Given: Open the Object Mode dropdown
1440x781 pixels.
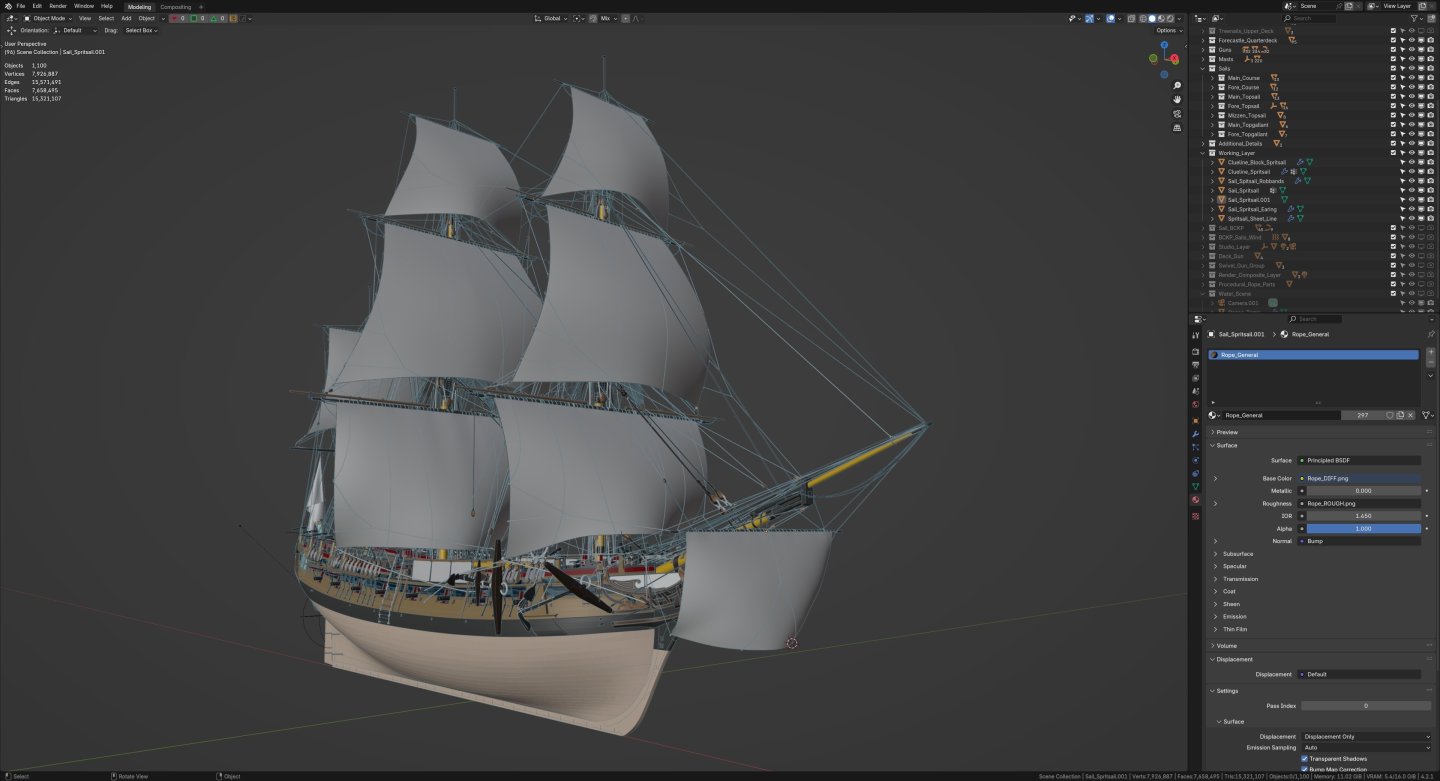Looking at the screenshot, I should tap(48, 18).
